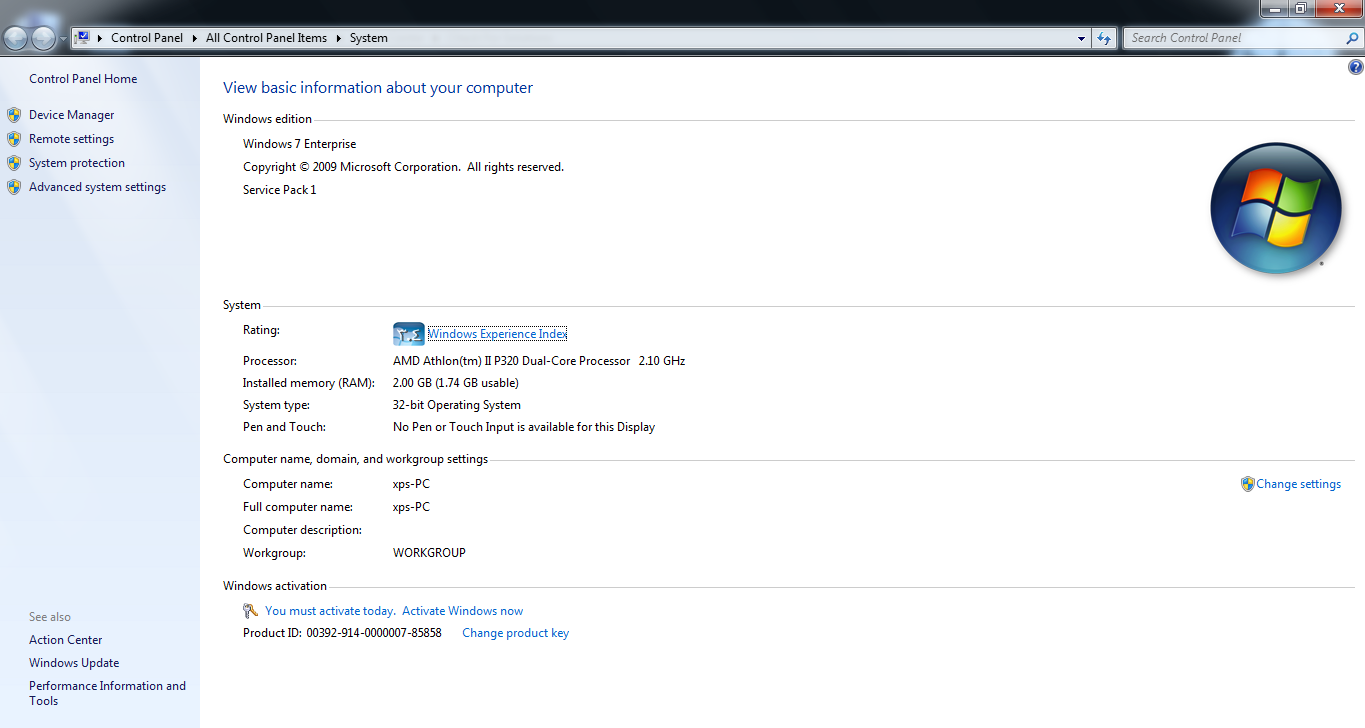Close the System window
The height and width of the screenshot is (728, 1365).
(1337, 8)
